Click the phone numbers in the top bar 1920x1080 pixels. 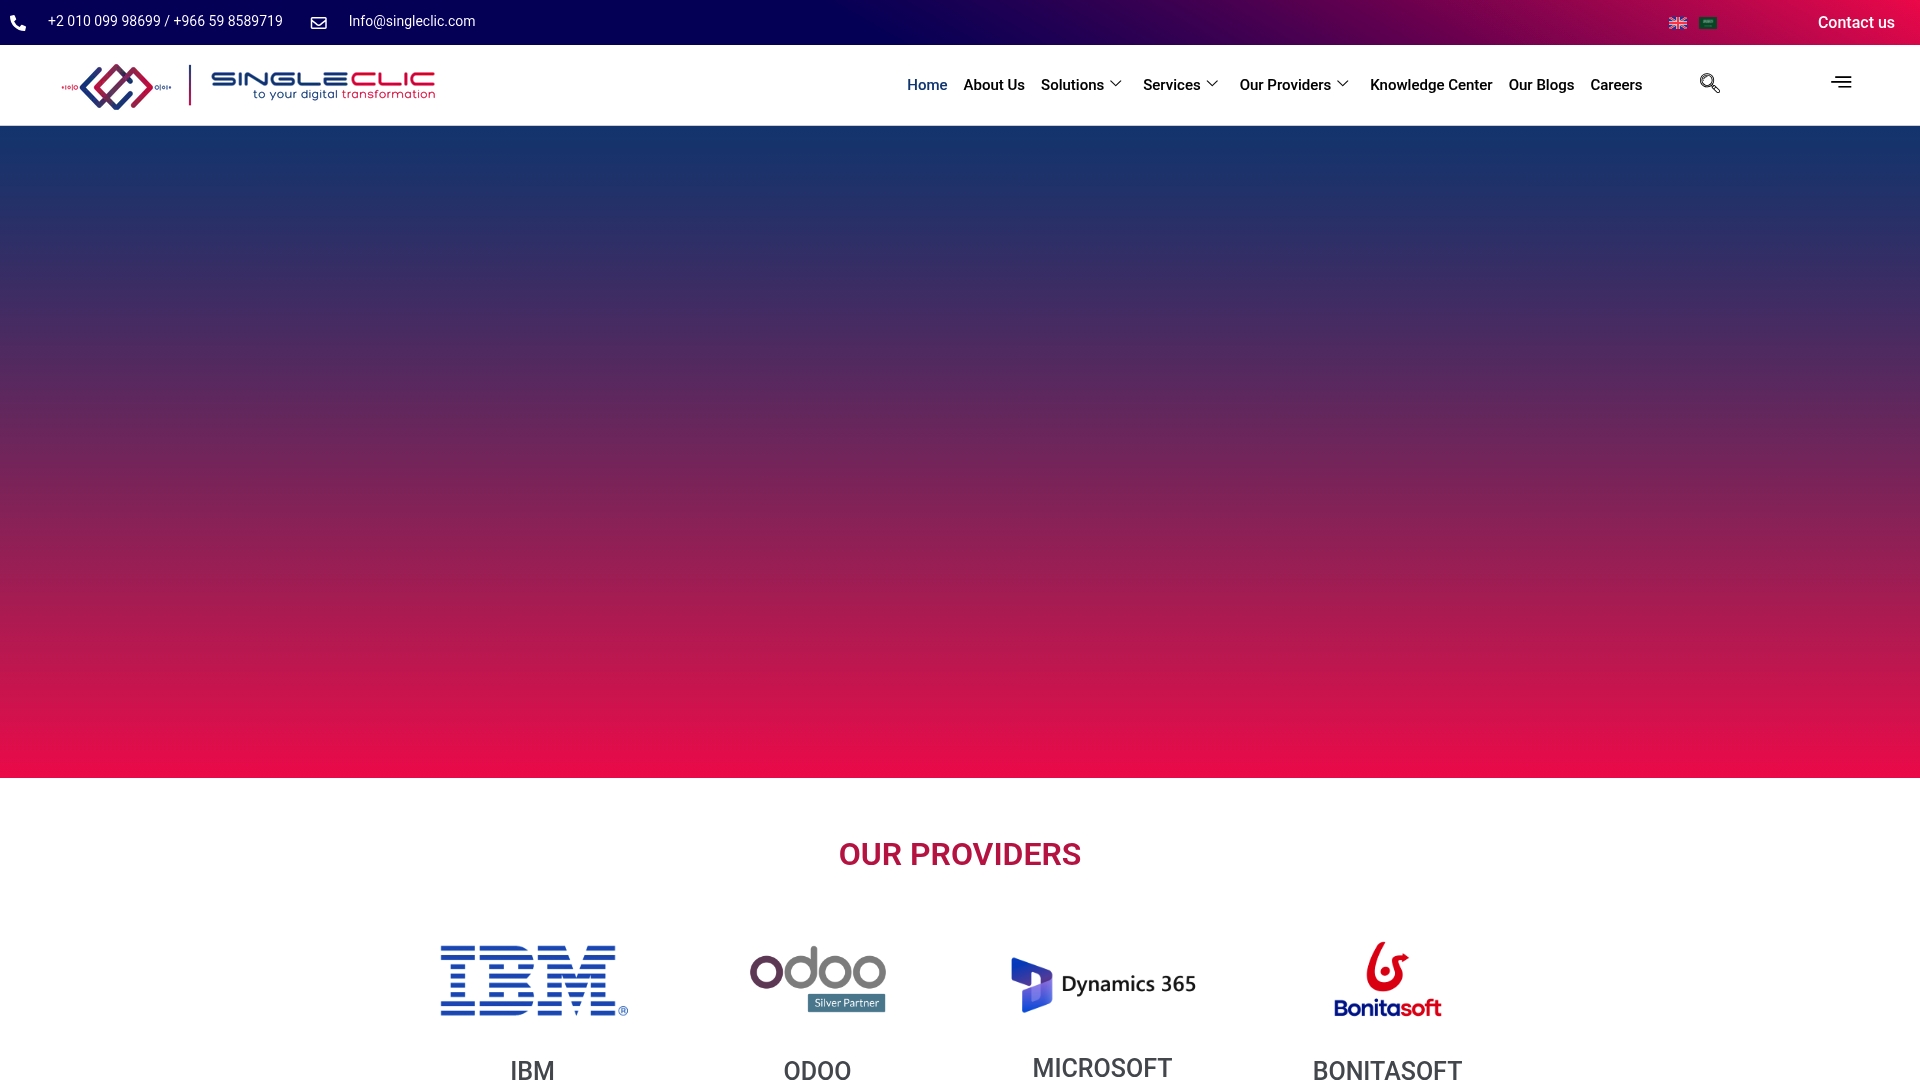tap(166, 20)
